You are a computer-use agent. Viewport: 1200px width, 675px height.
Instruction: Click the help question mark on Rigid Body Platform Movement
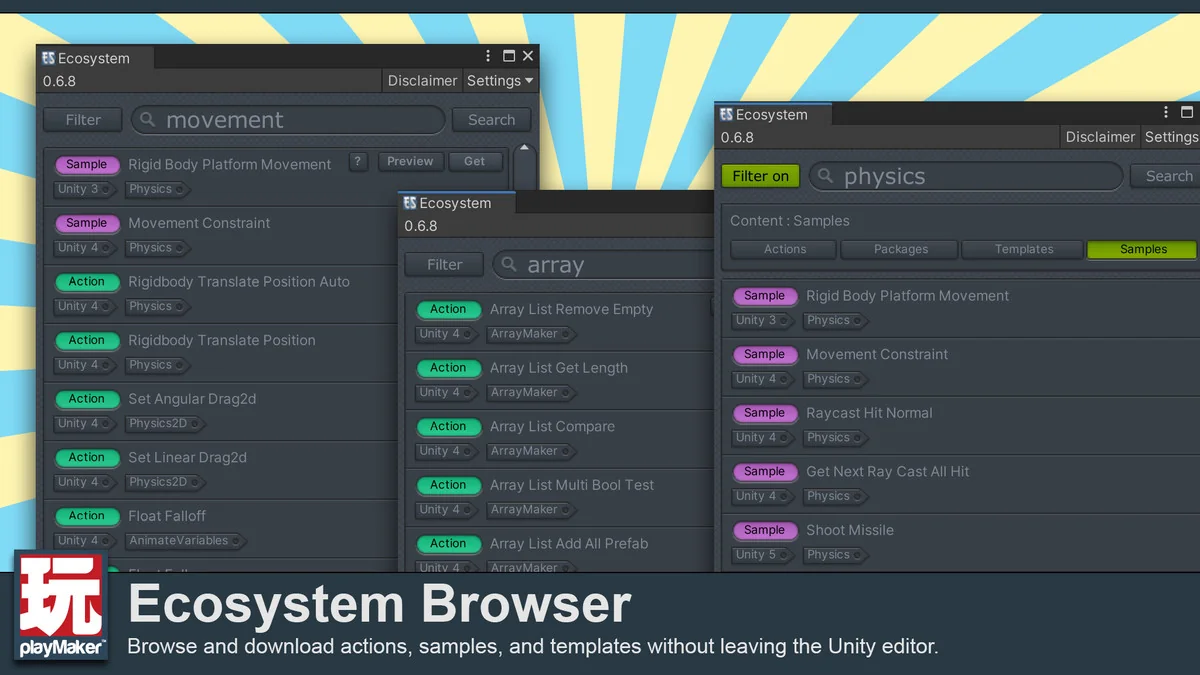point(359,162)
